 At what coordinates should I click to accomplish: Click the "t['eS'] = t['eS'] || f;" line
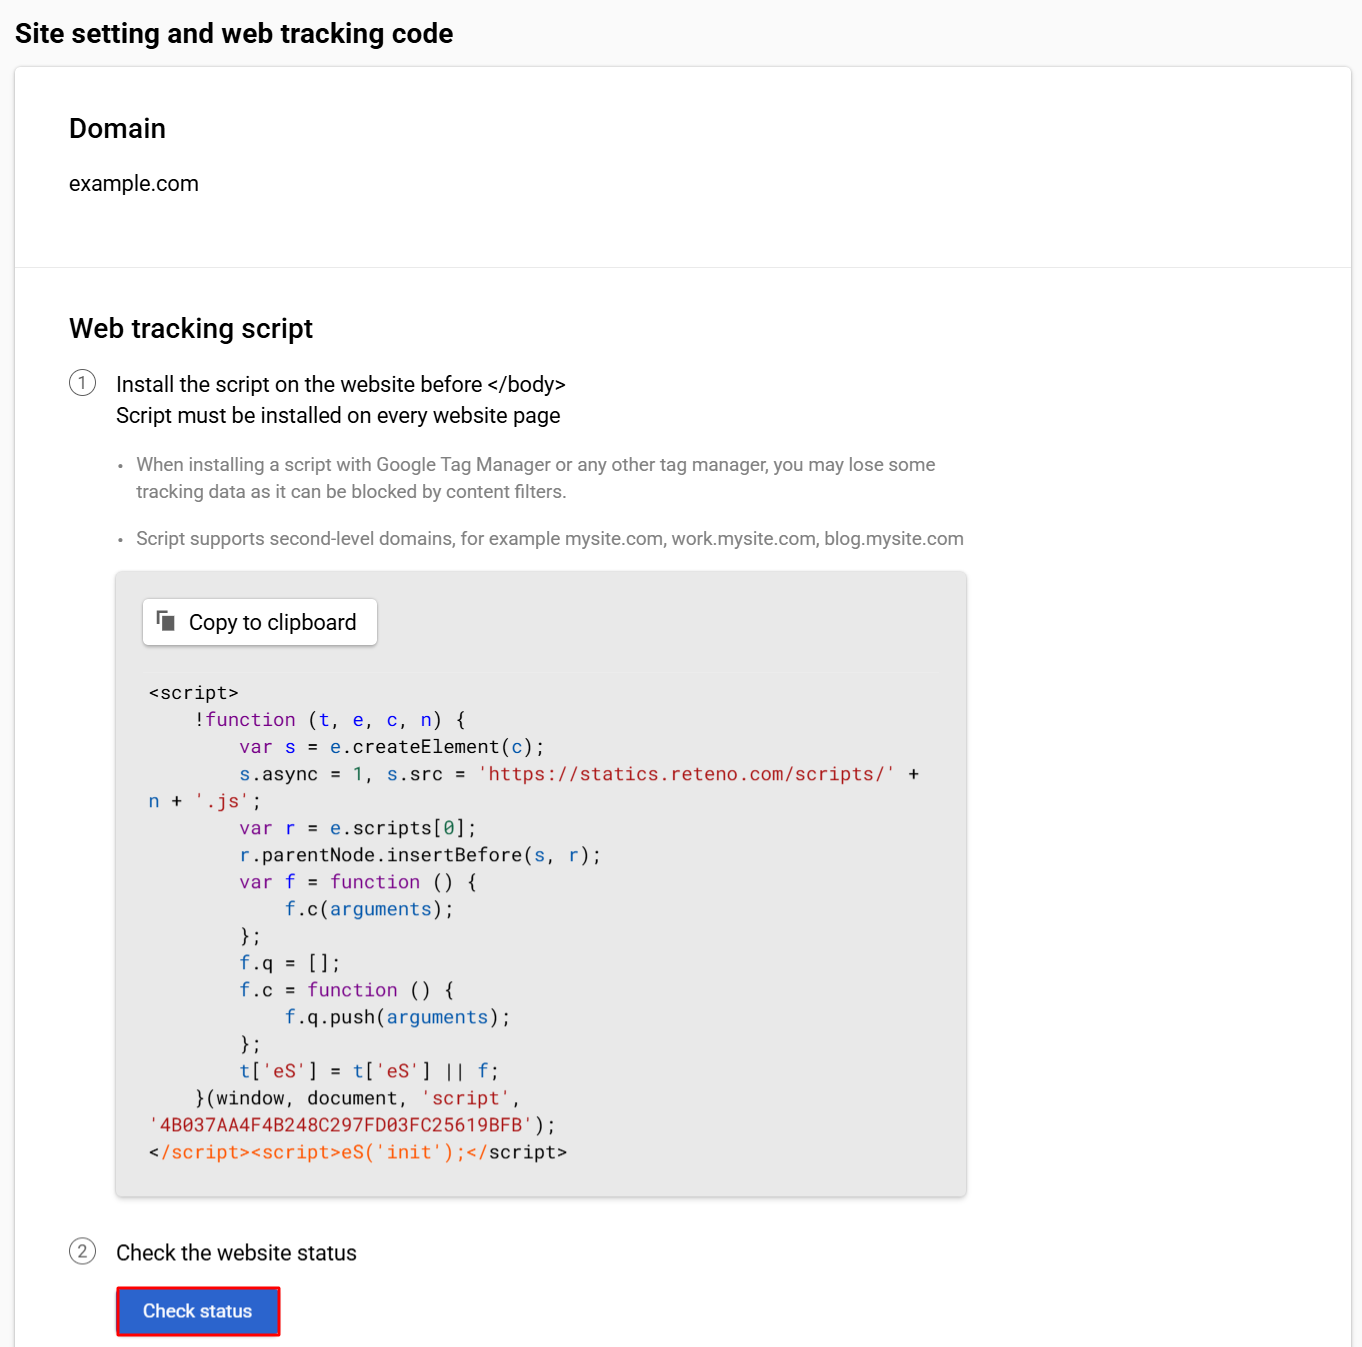click(369, 1071)
